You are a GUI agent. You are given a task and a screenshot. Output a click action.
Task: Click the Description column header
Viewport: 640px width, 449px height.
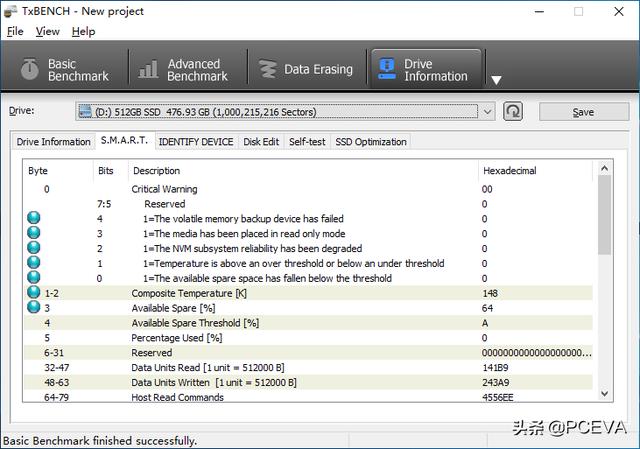tap(156, 171)
